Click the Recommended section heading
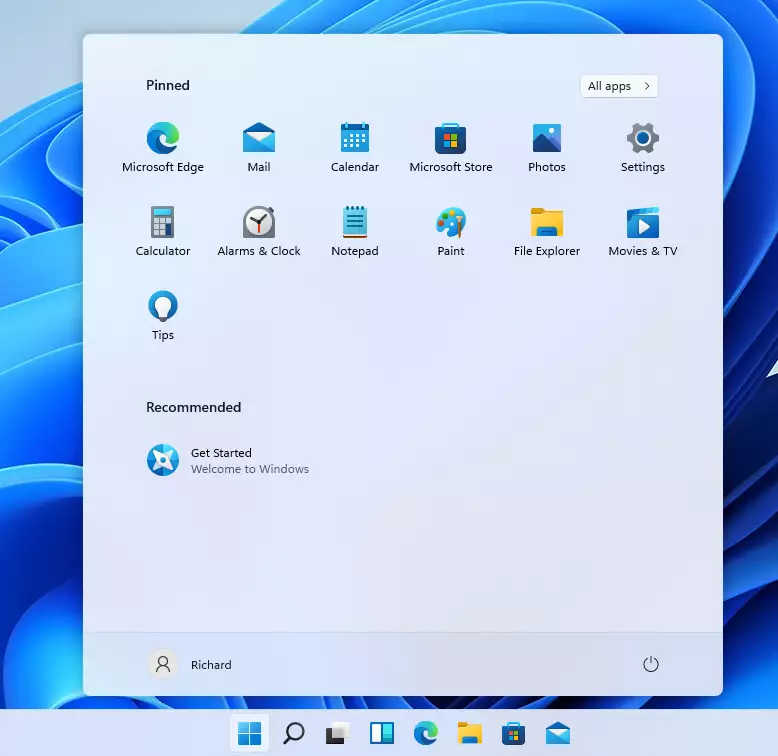 point(194,407)
